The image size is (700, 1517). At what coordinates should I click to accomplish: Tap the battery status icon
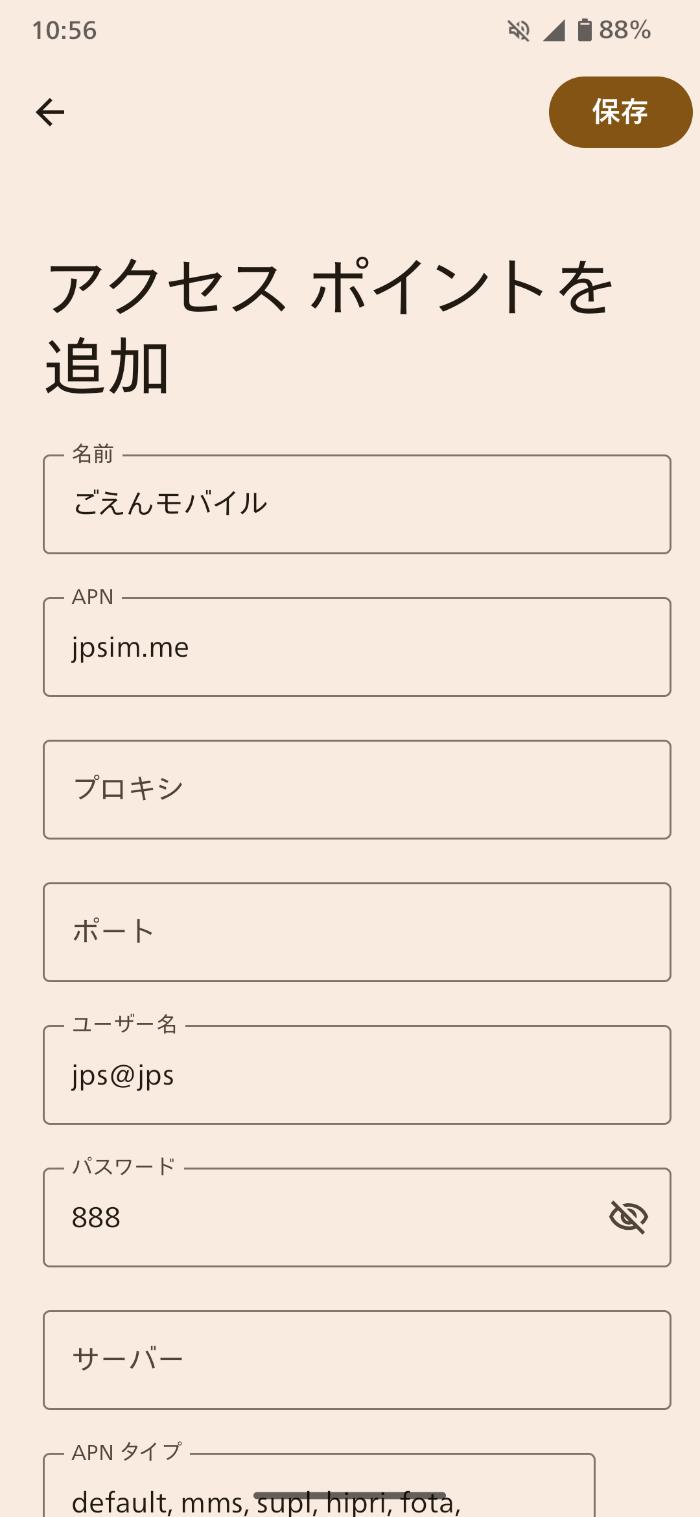click(x=585, y=31)
